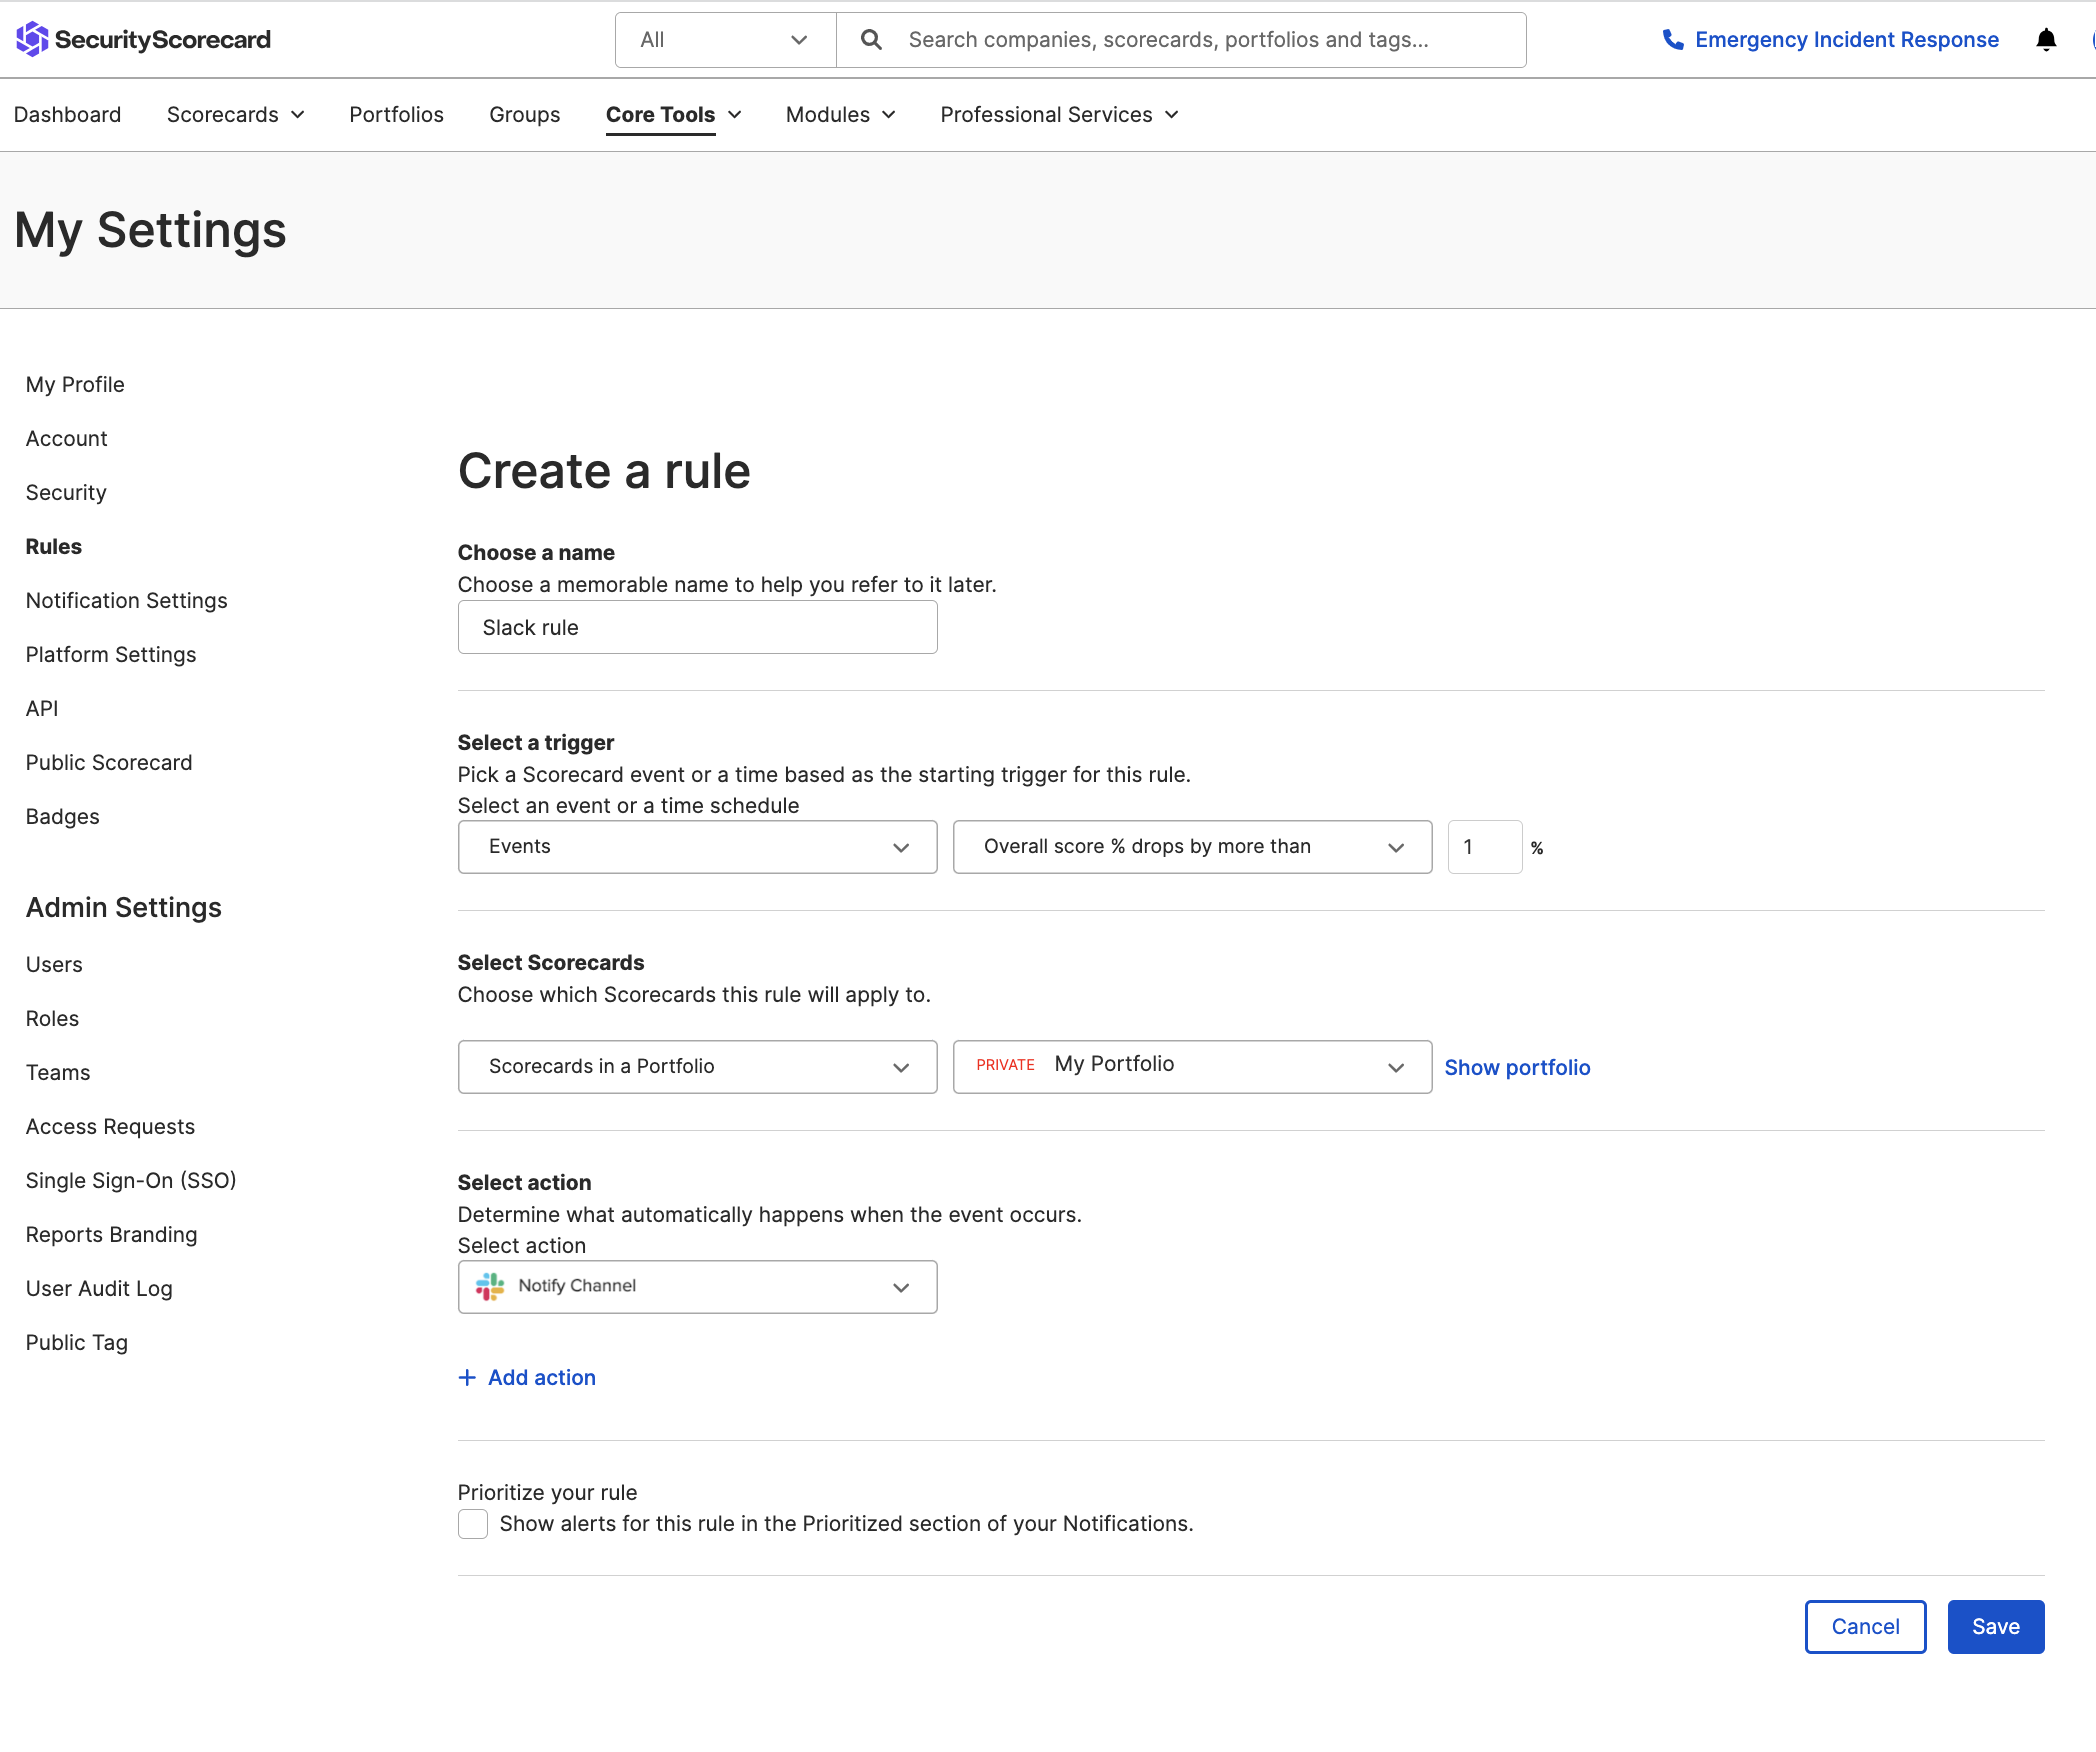
Task: Open the My Portfolio selector
Action: (1191, 1066)
